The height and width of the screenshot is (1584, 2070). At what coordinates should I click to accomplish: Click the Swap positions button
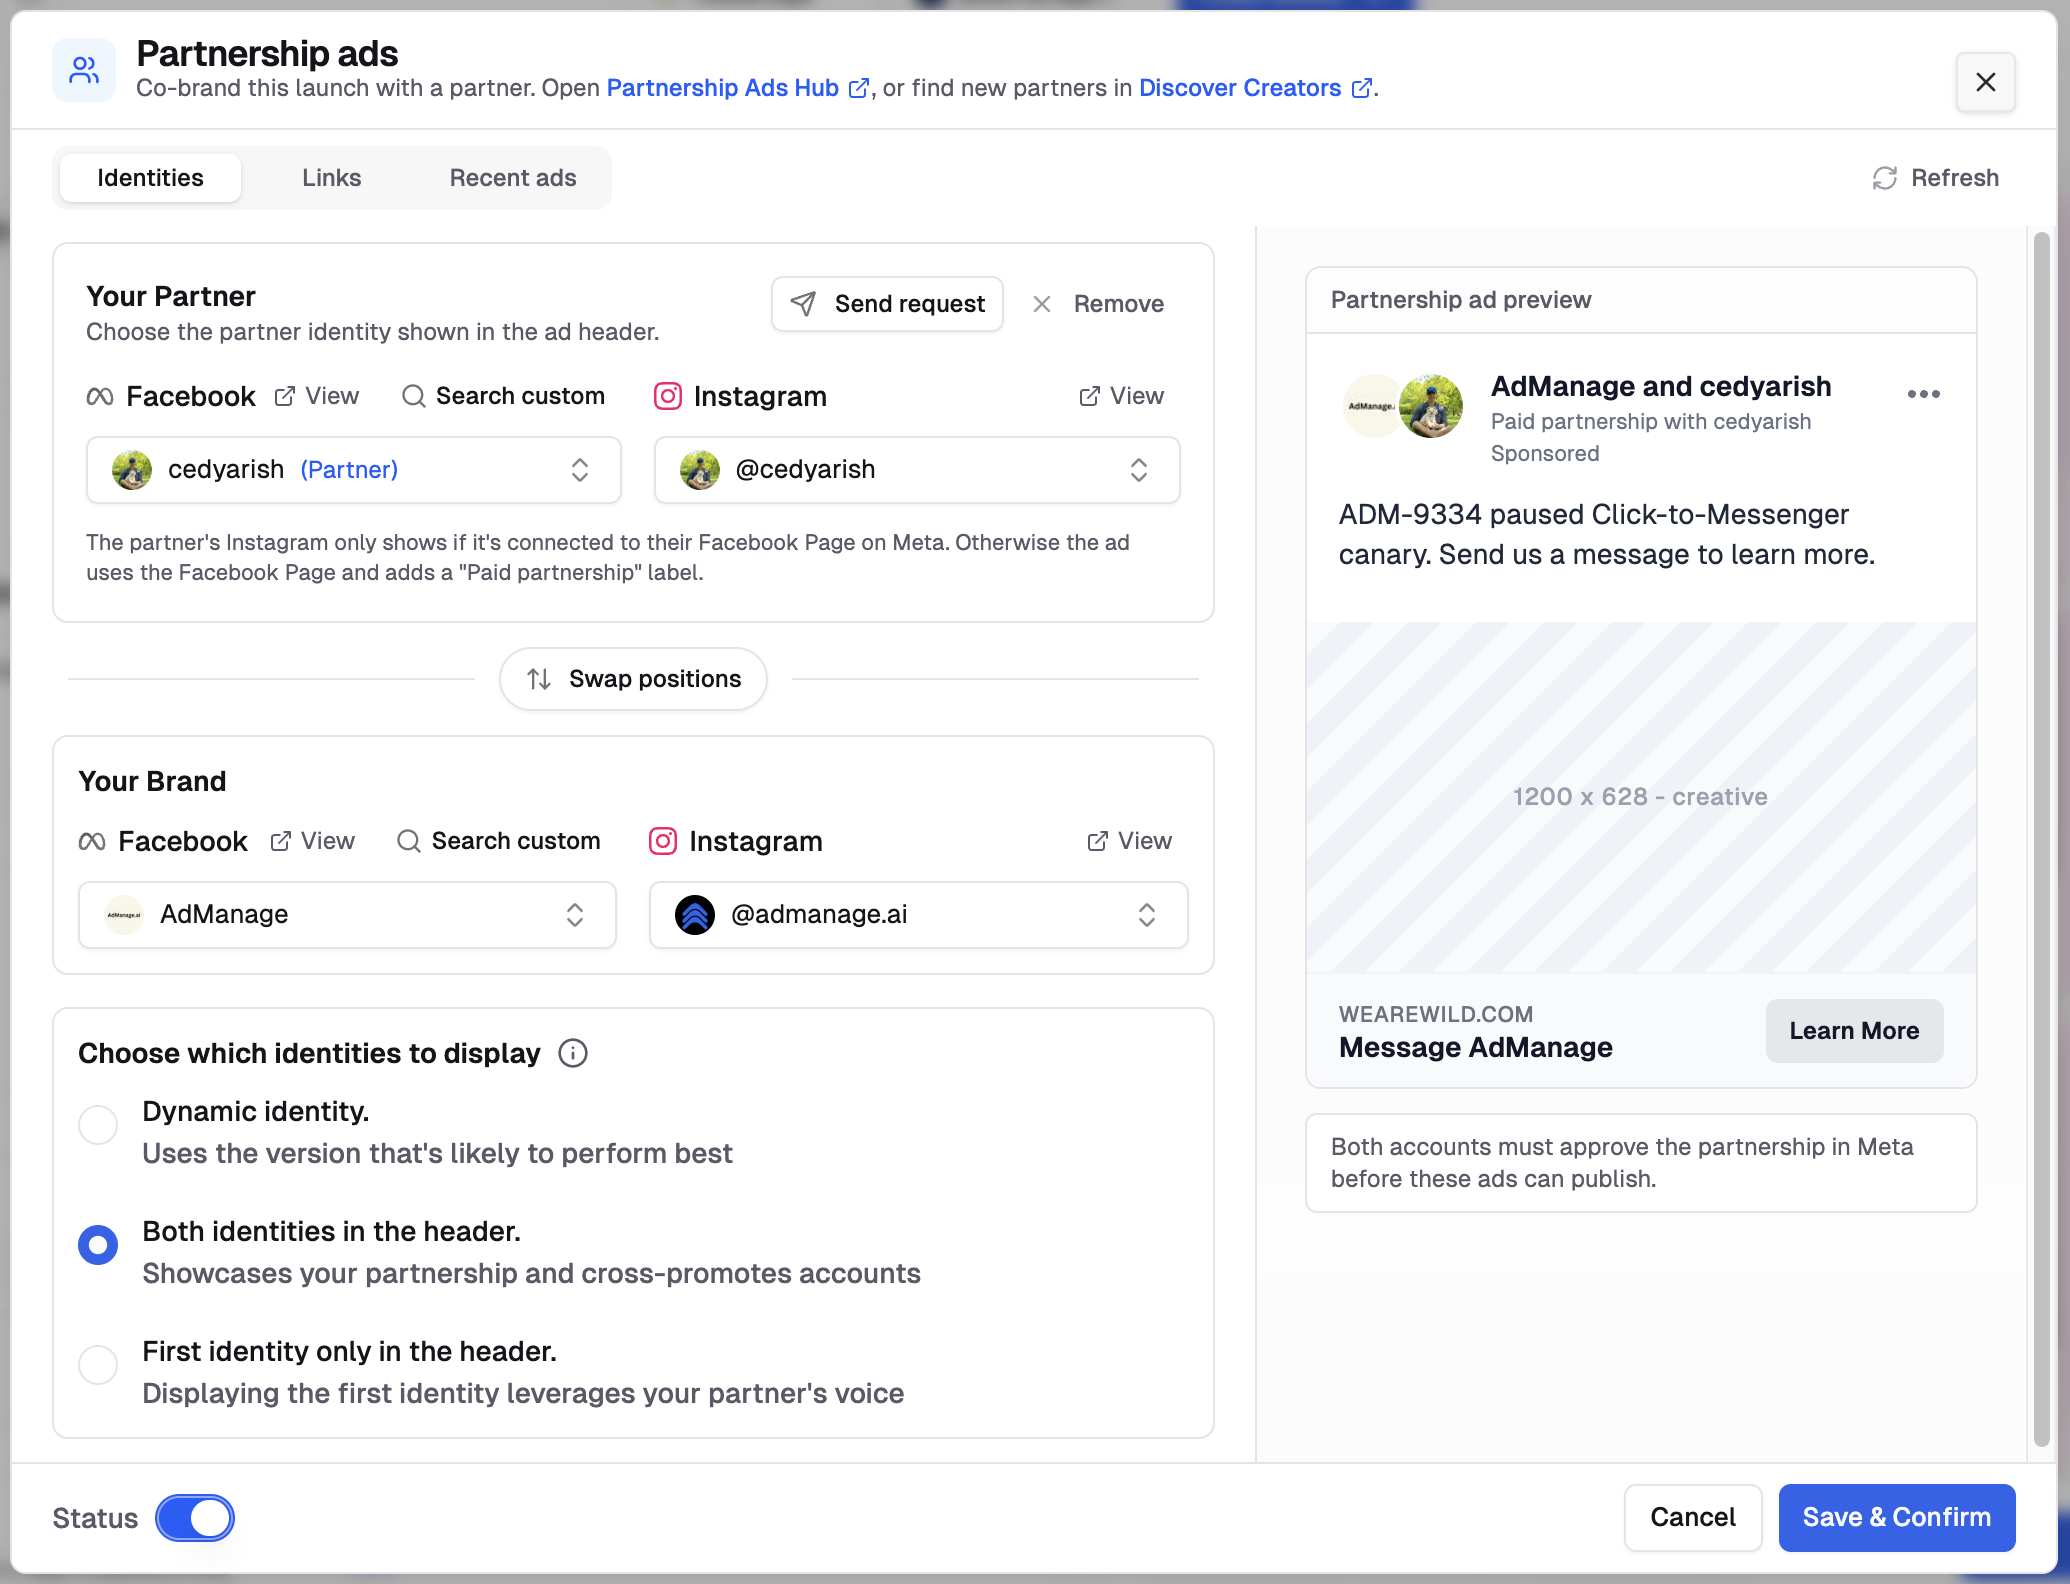(x=633, y=679)
